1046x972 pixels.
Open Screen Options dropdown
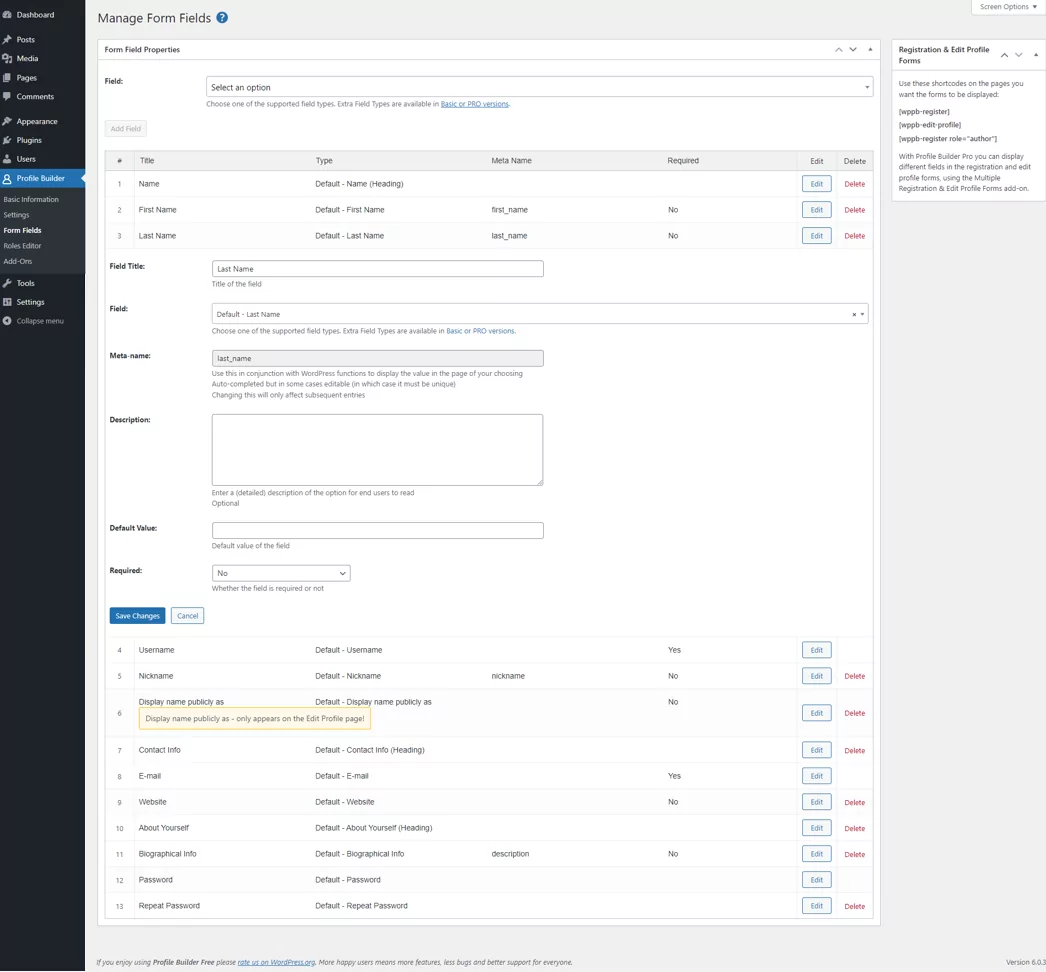1008,7
